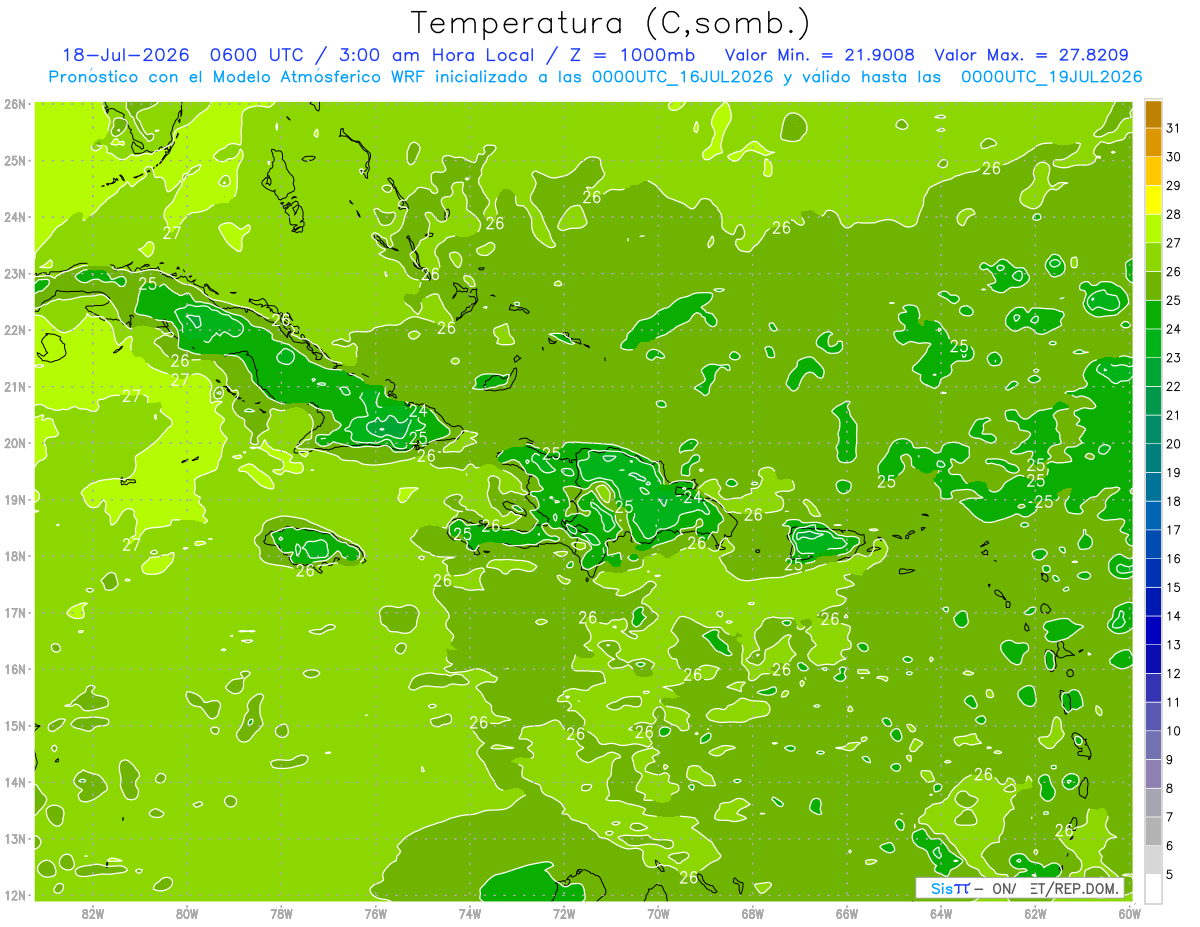1200x927 pixels.
Task: Click the 68W longitude axis label
Action: pyautogui.click(x=753, y=913)
